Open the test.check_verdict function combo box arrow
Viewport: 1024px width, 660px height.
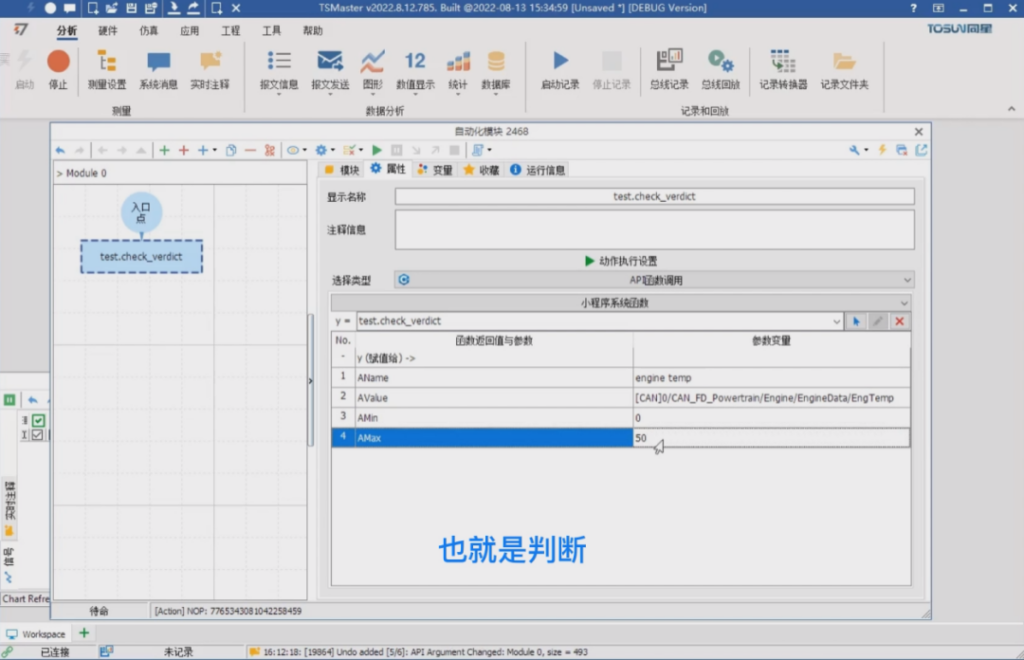point(837,321)
